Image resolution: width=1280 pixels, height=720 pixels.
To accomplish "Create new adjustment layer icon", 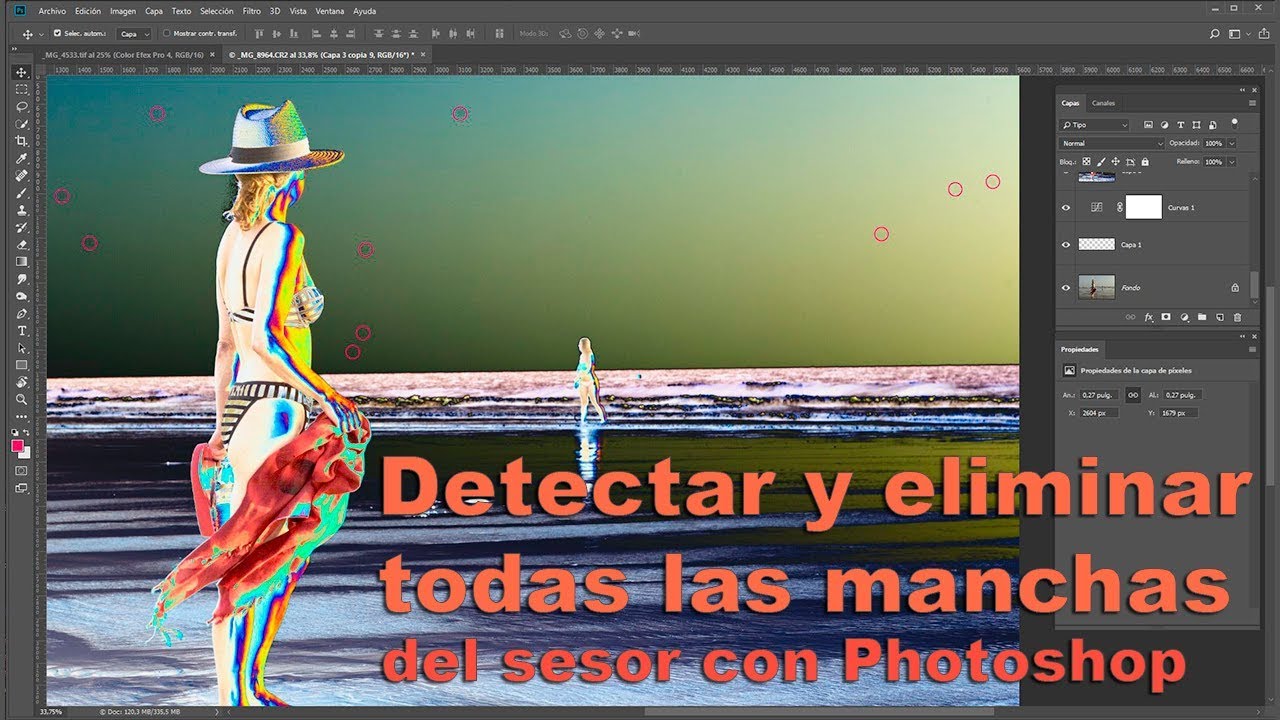I will [x=1184, y=317].
